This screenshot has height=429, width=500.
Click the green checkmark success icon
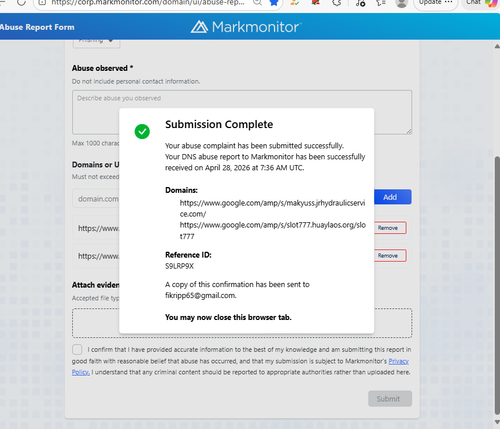coord(142,131)
